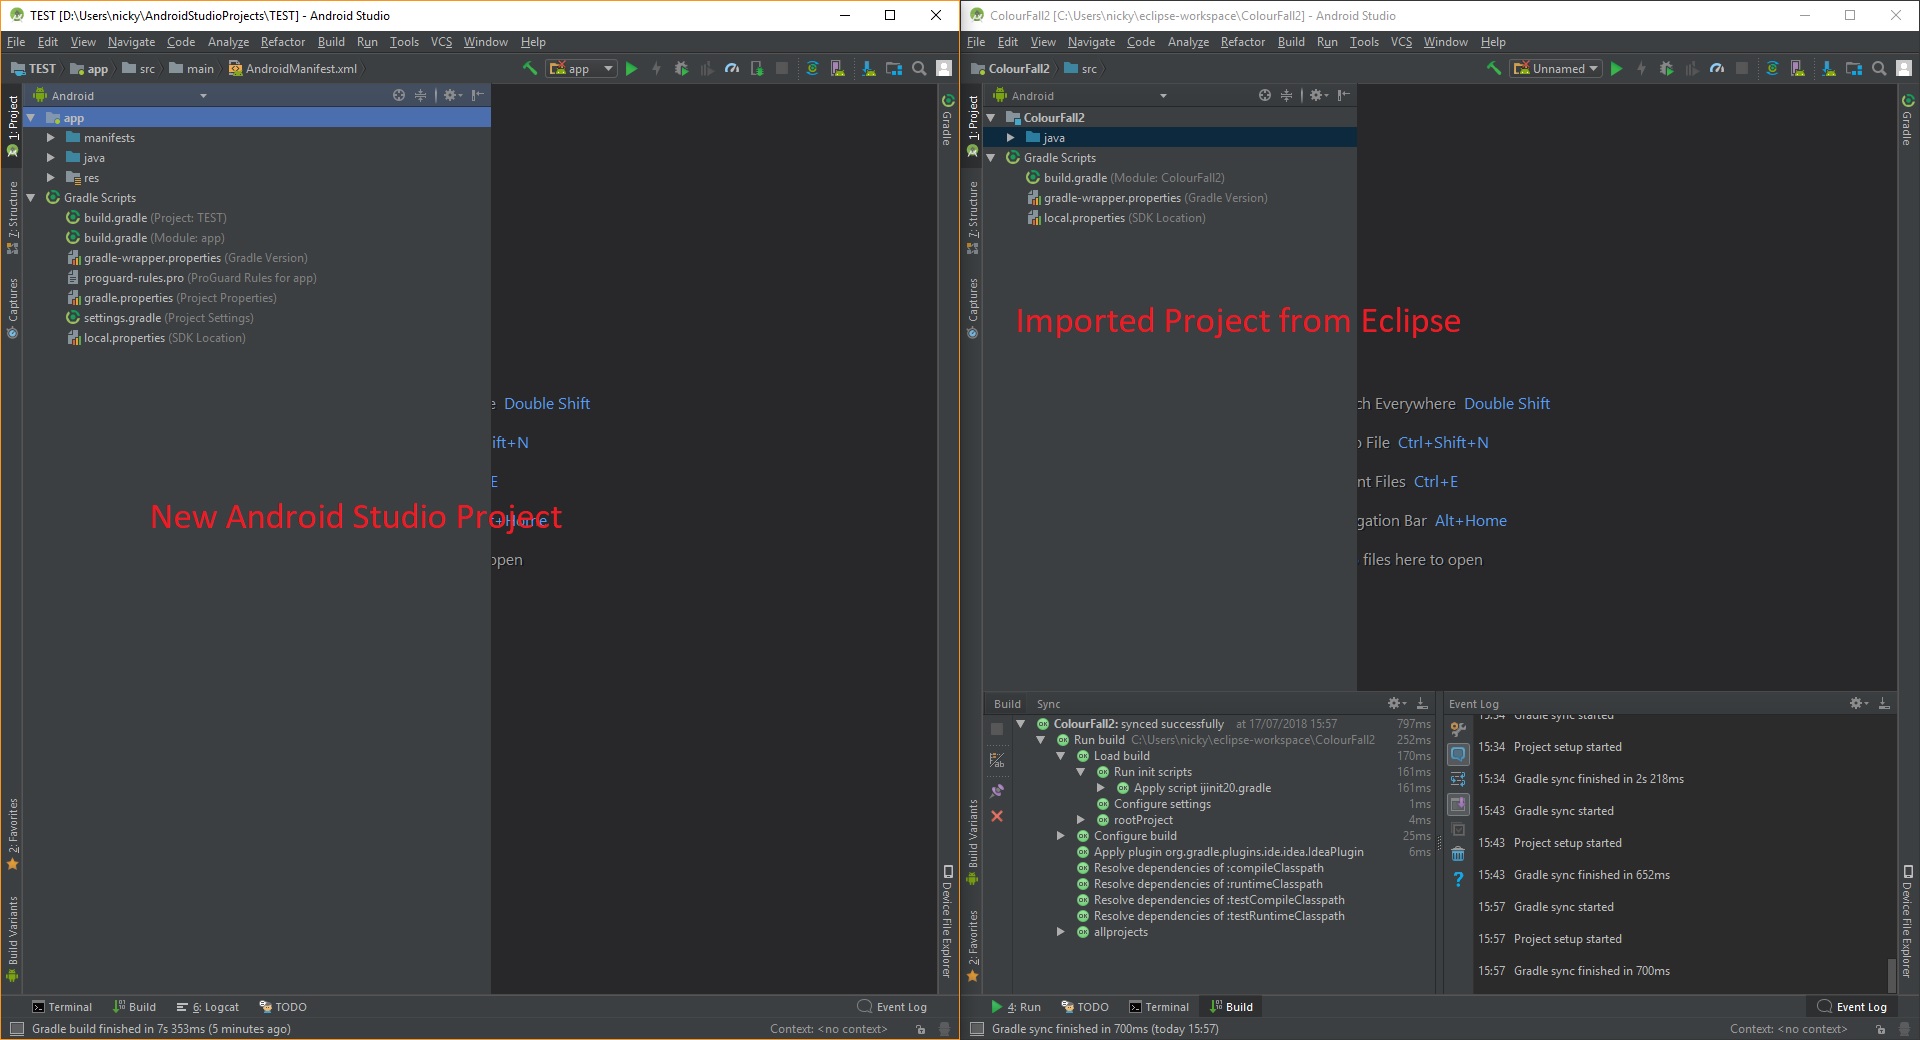Expand the allprojects build node
This screenshot has width=1920, height=1040.
[x=1061, y=932]
